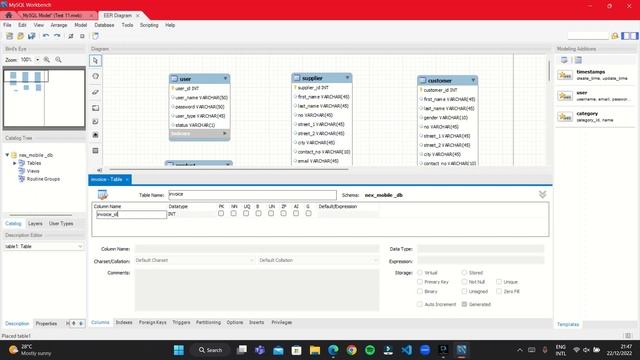Collapse the supplier table with its arrow

coord(347,78)
